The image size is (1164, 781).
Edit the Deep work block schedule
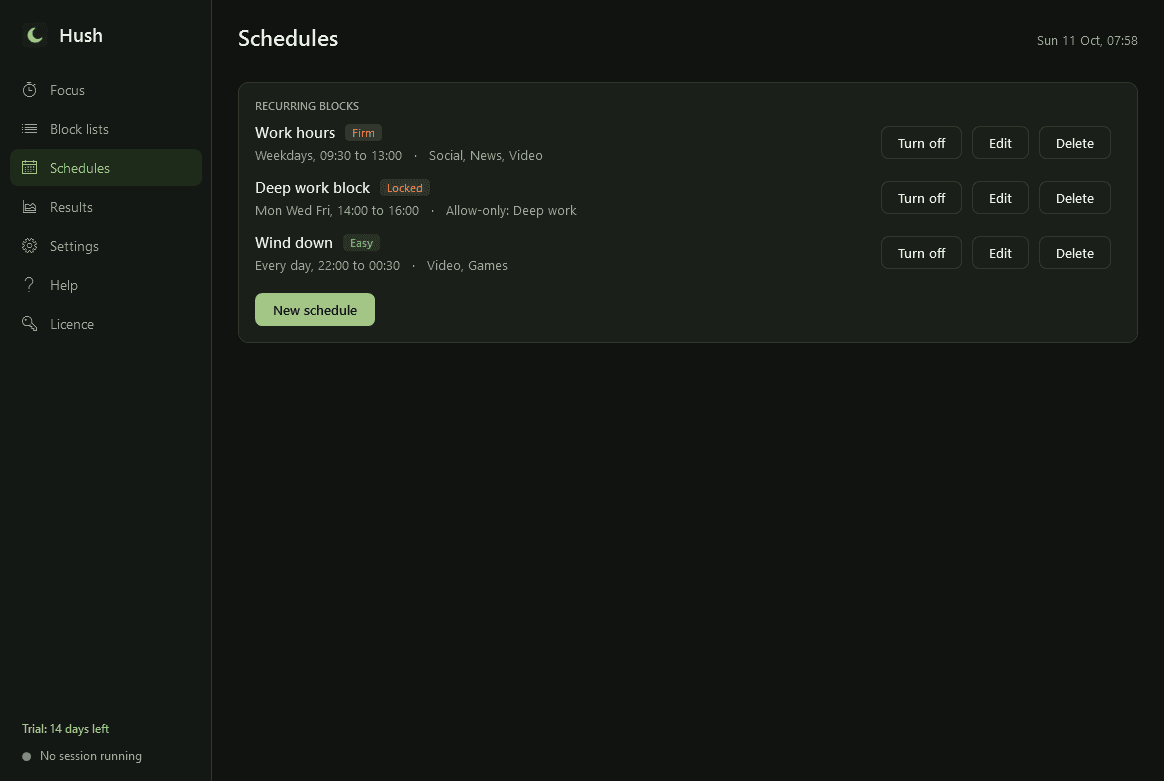pyautogui.click(x=1000, y=198)
